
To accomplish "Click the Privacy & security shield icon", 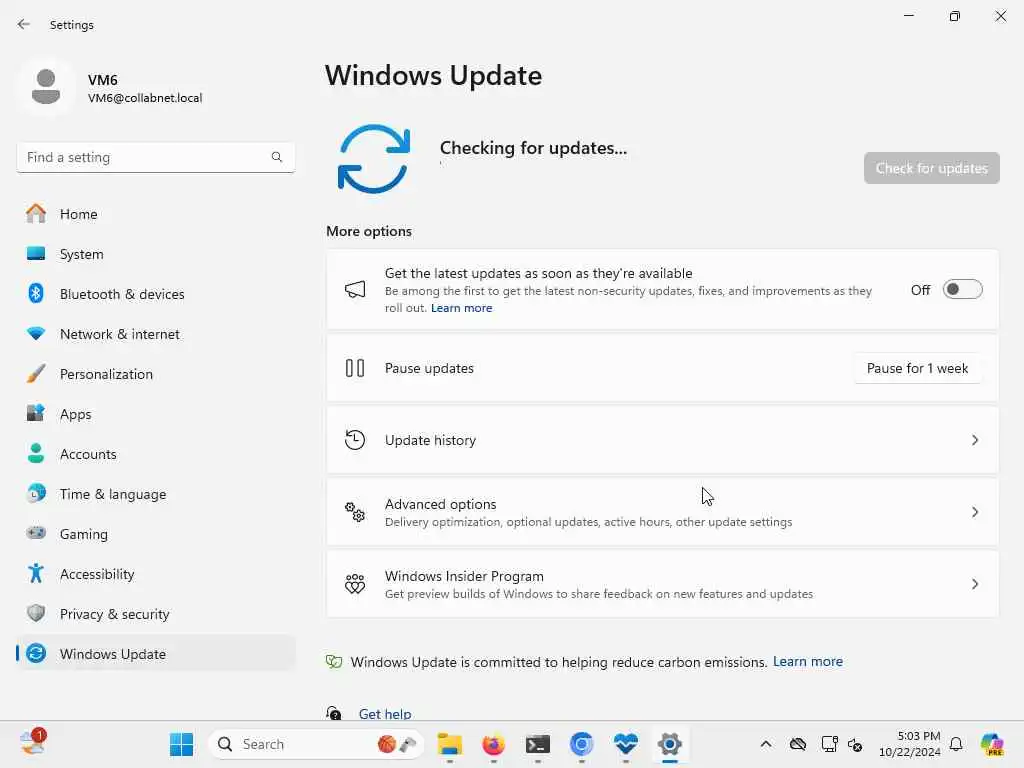I will 36,613.
